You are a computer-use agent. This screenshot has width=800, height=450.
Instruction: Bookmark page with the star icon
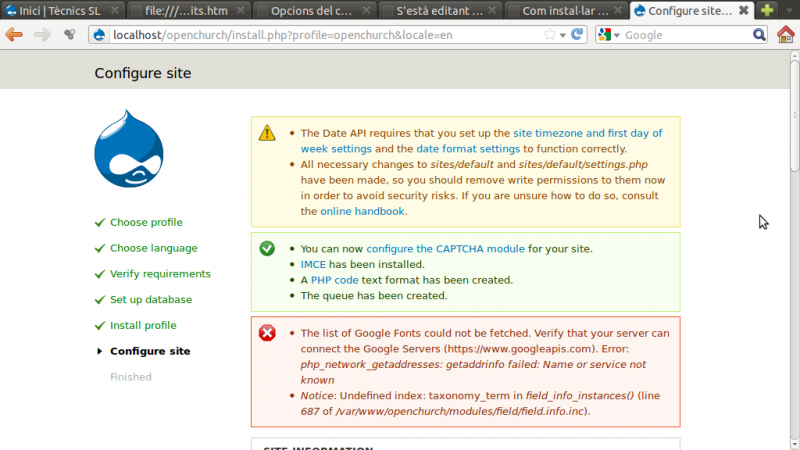(550, 34)
